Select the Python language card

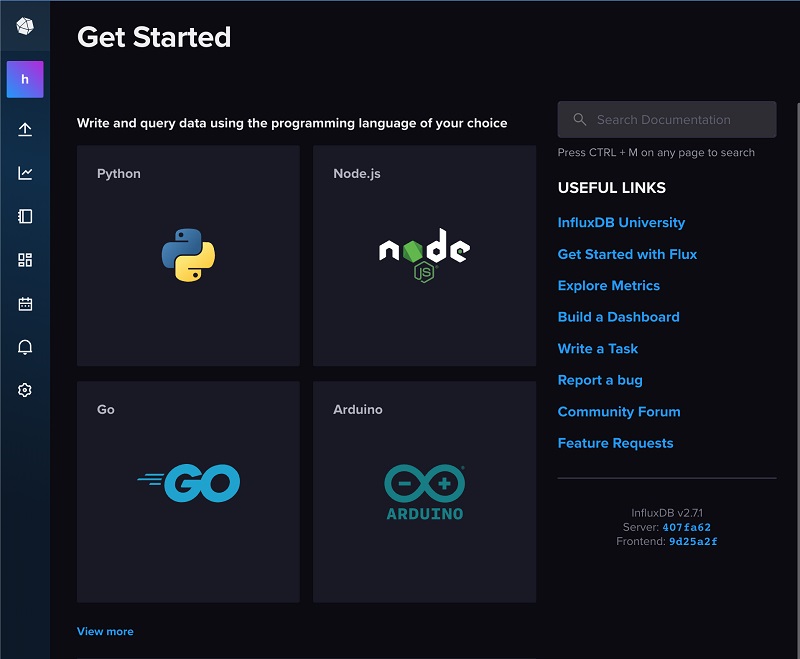[188, 253]
